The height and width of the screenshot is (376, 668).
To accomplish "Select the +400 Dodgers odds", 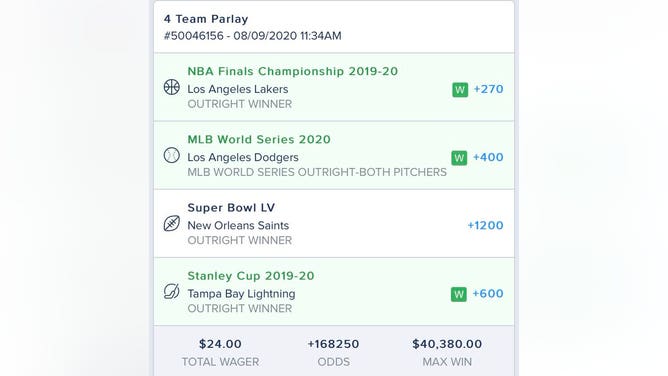I will pyautogui.click(x=488, y=157).
